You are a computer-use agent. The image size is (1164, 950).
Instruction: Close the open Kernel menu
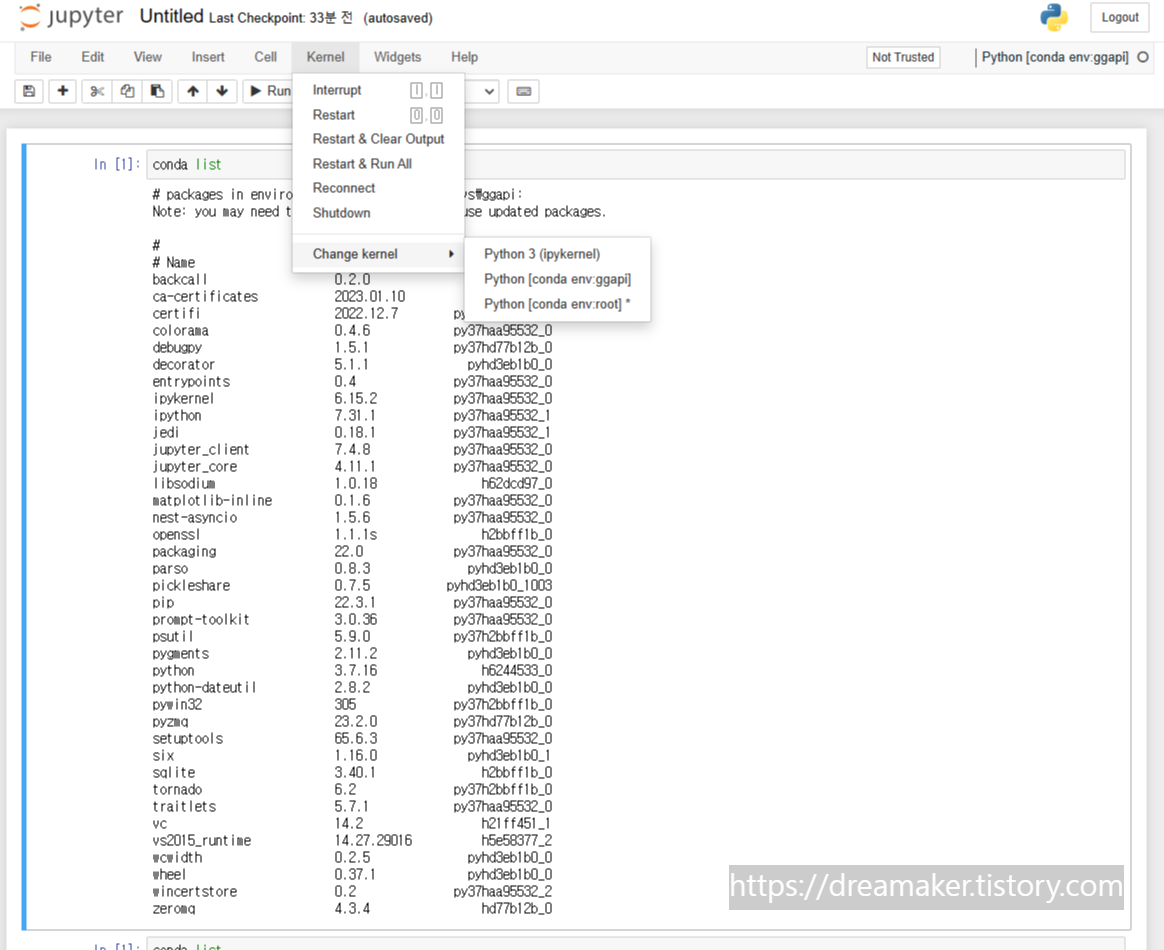tap(326, 57)
